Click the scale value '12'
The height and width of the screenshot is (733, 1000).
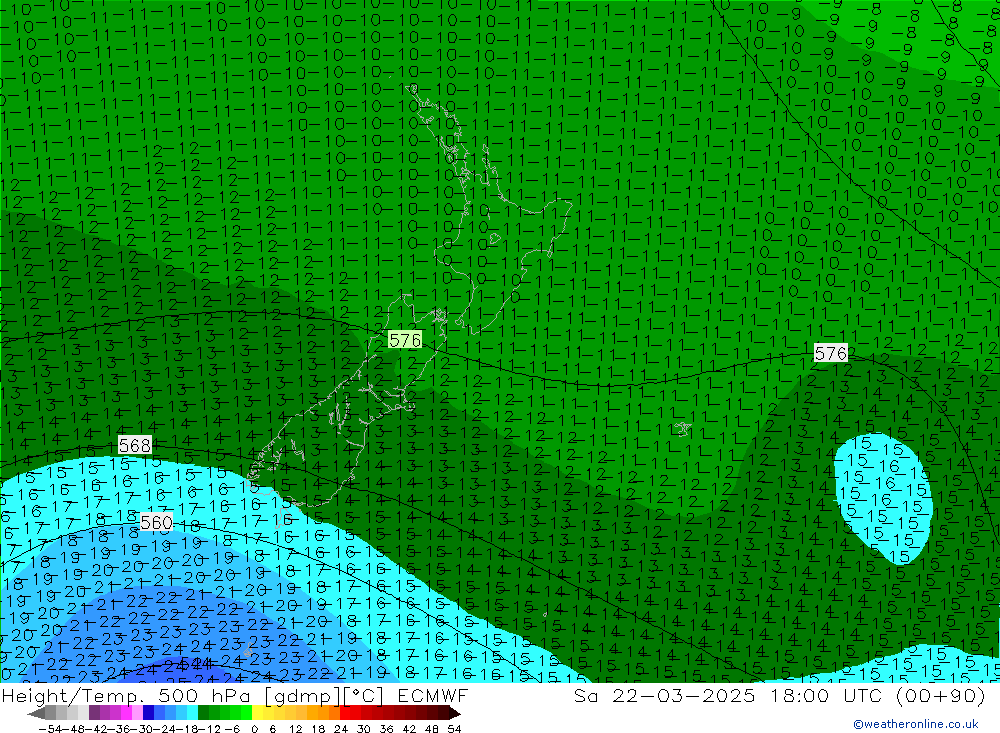pos(296,729)
